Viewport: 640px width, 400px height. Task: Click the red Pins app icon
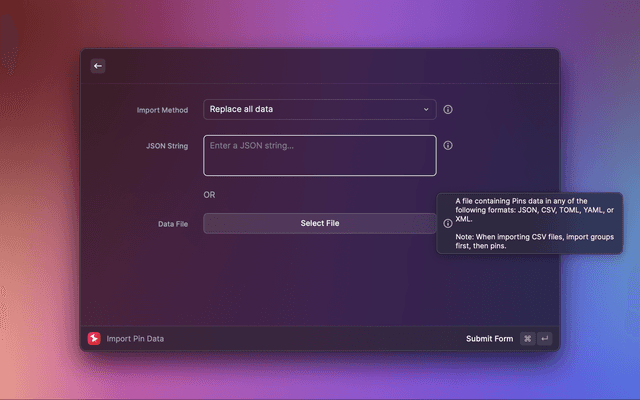pyautogui.click(x=94, y=339)
